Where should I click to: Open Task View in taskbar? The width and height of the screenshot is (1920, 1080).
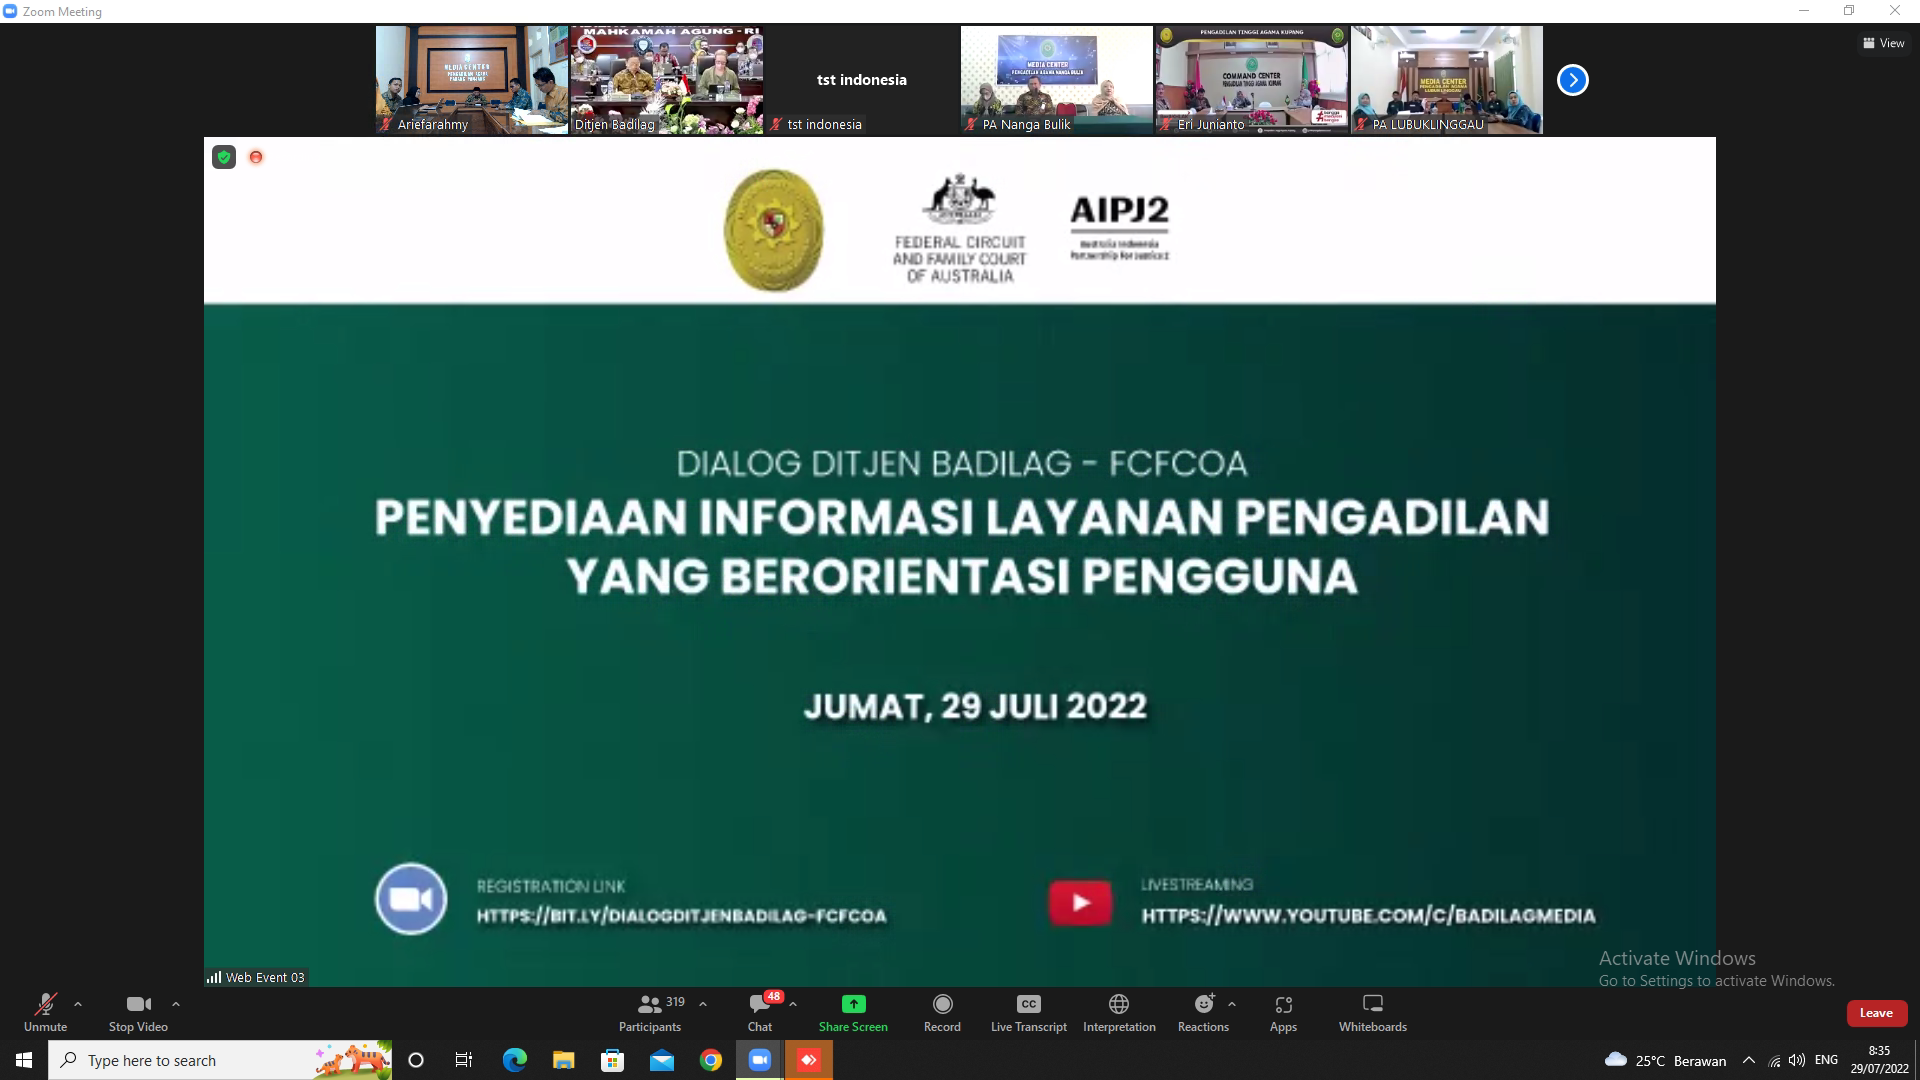pyautogui.click(x=464, y=1060)
